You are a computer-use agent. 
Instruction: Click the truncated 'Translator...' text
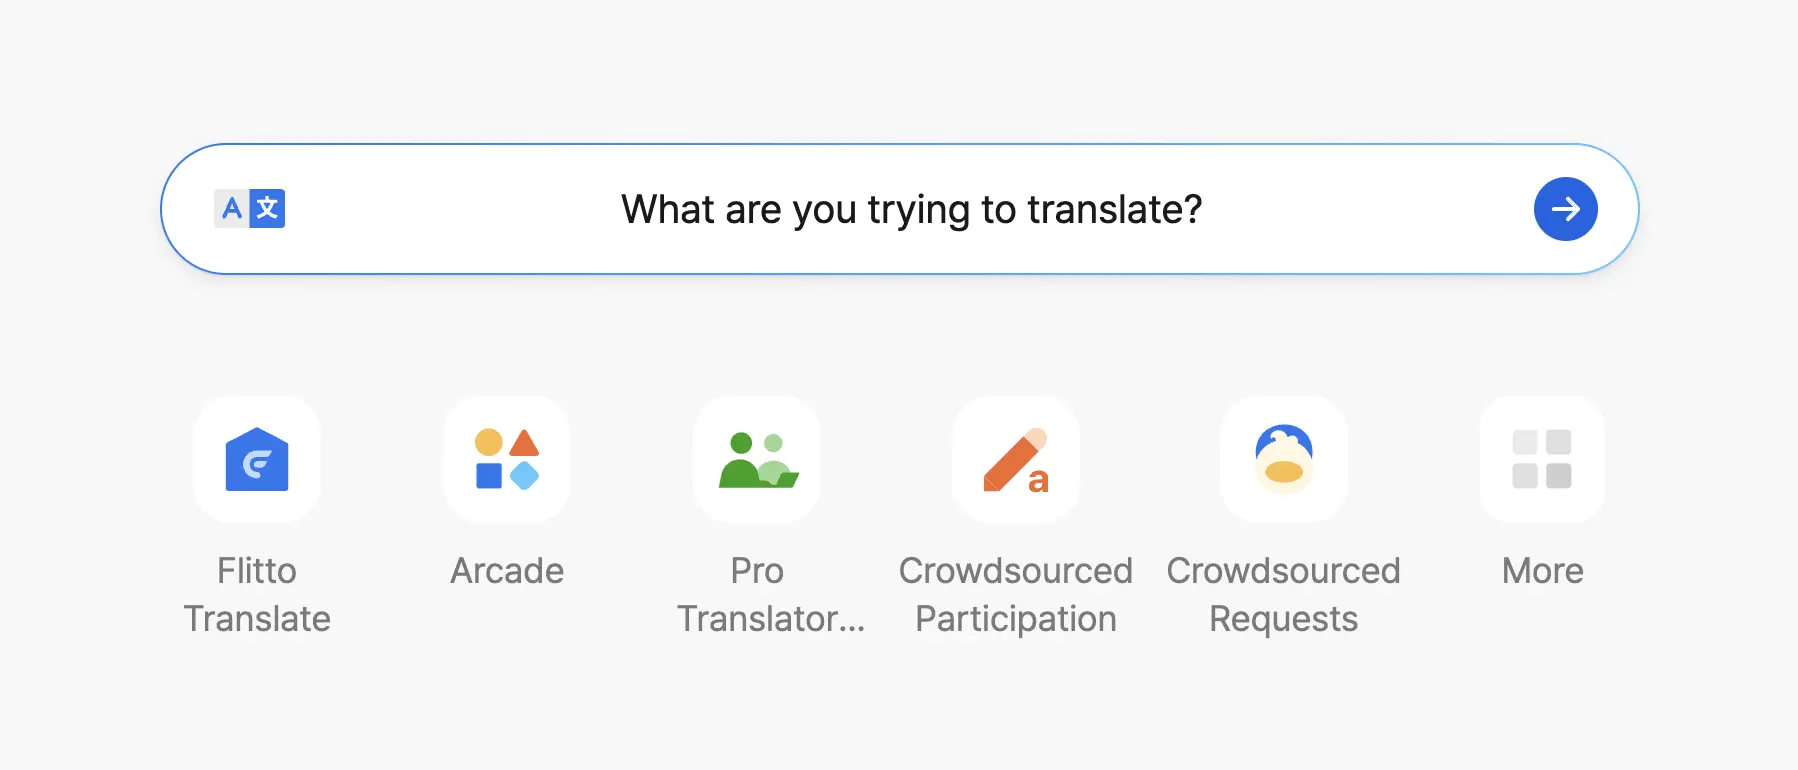click(x=770, y=619)
